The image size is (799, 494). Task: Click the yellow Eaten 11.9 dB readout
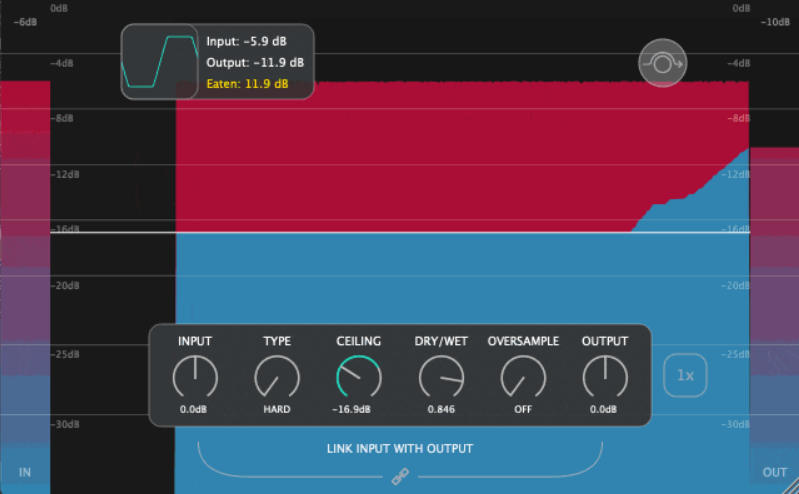click(x=247, y=84)
